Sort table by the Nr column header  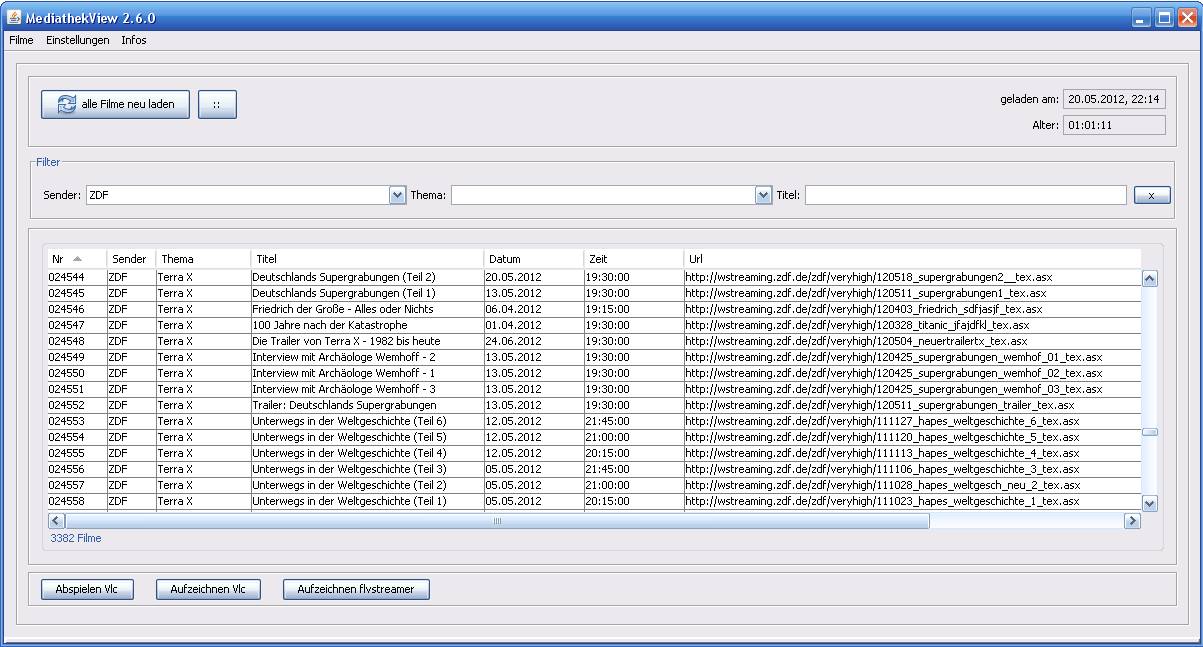[76, 259]
